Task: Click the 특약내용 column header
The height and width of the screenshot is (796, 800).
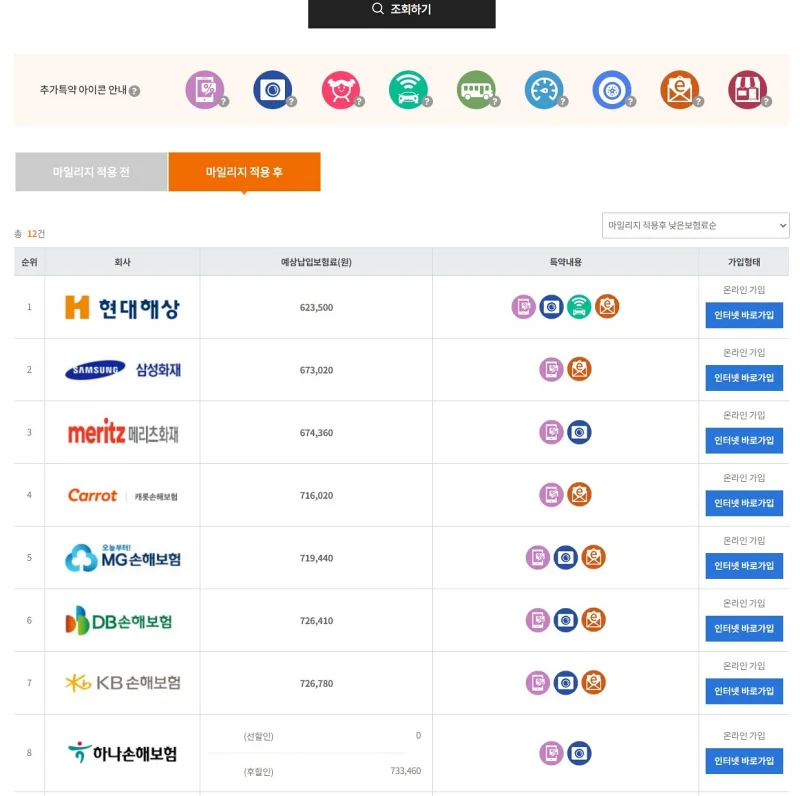Action: (565, 262)
